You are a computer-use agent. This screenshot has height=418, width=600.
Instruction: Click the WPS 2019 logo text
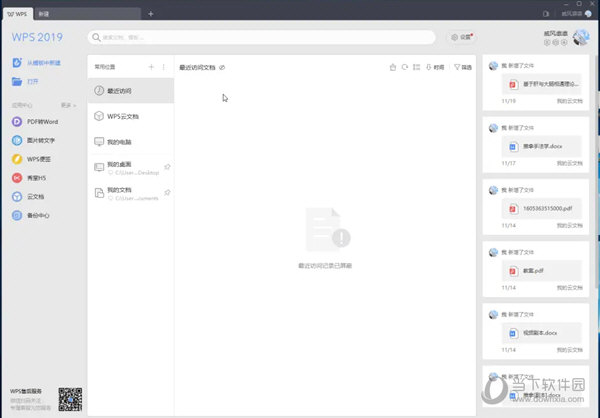(x=37, y=37)
